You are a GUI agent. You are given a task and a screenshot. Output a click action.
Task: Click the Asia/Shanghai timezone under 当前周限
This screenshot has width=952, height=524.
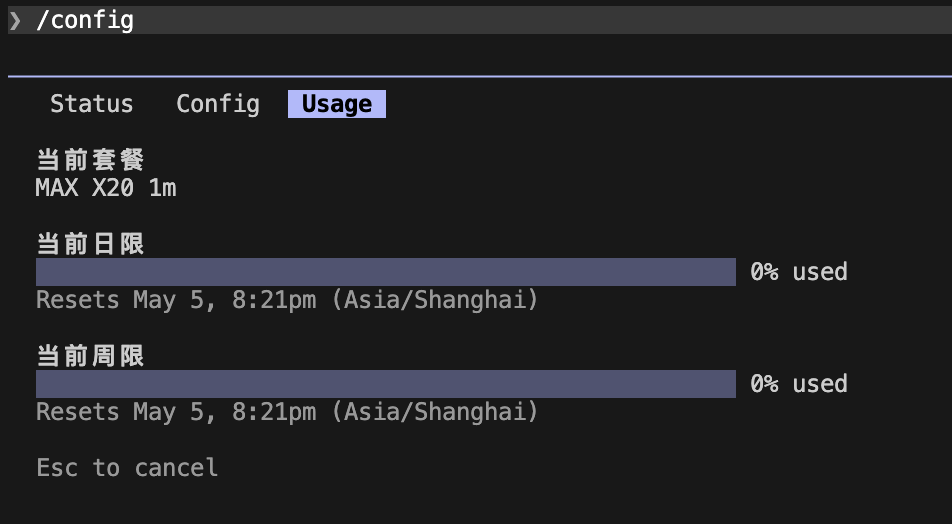tap(435, 412)
